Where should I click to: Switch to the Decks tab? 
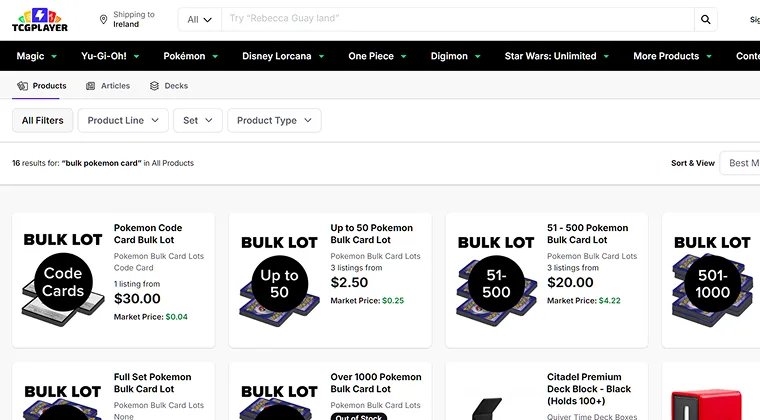169,86
